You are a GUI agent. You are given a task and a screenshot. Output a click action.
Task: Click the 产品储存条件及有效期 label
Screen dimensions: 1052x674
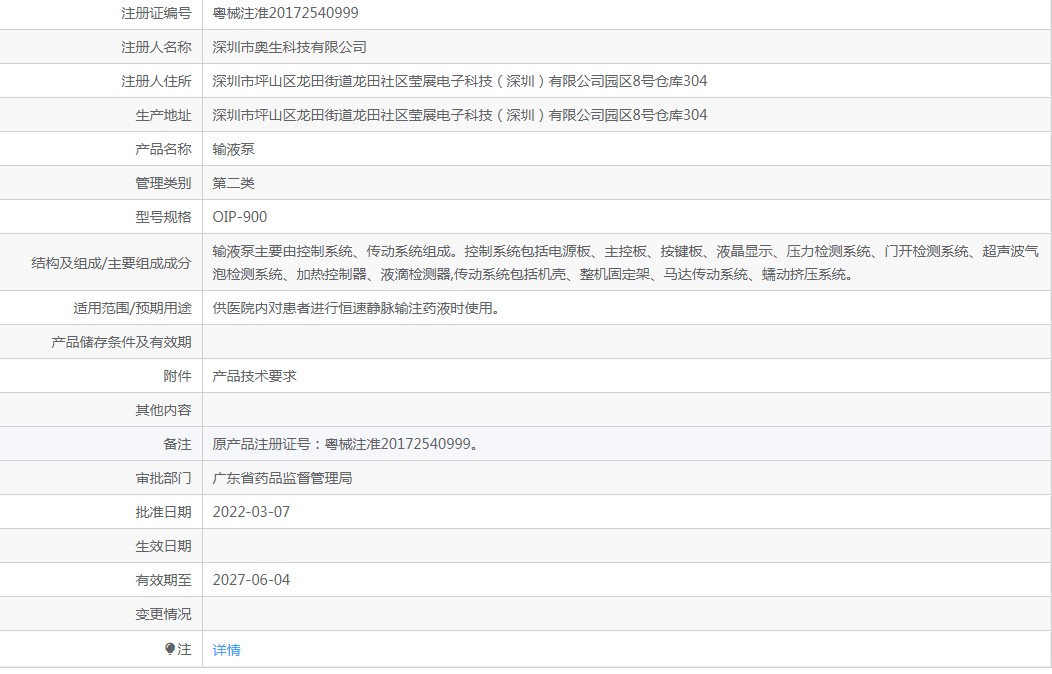click(121, 342)
